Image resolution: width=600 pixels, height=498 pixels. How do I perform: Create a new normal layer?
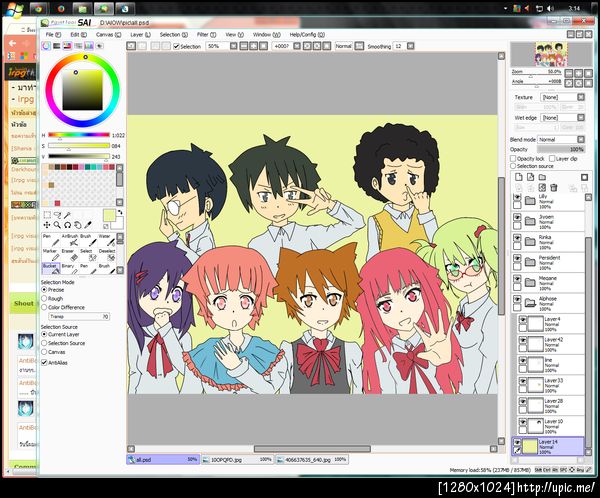point(518,177)
